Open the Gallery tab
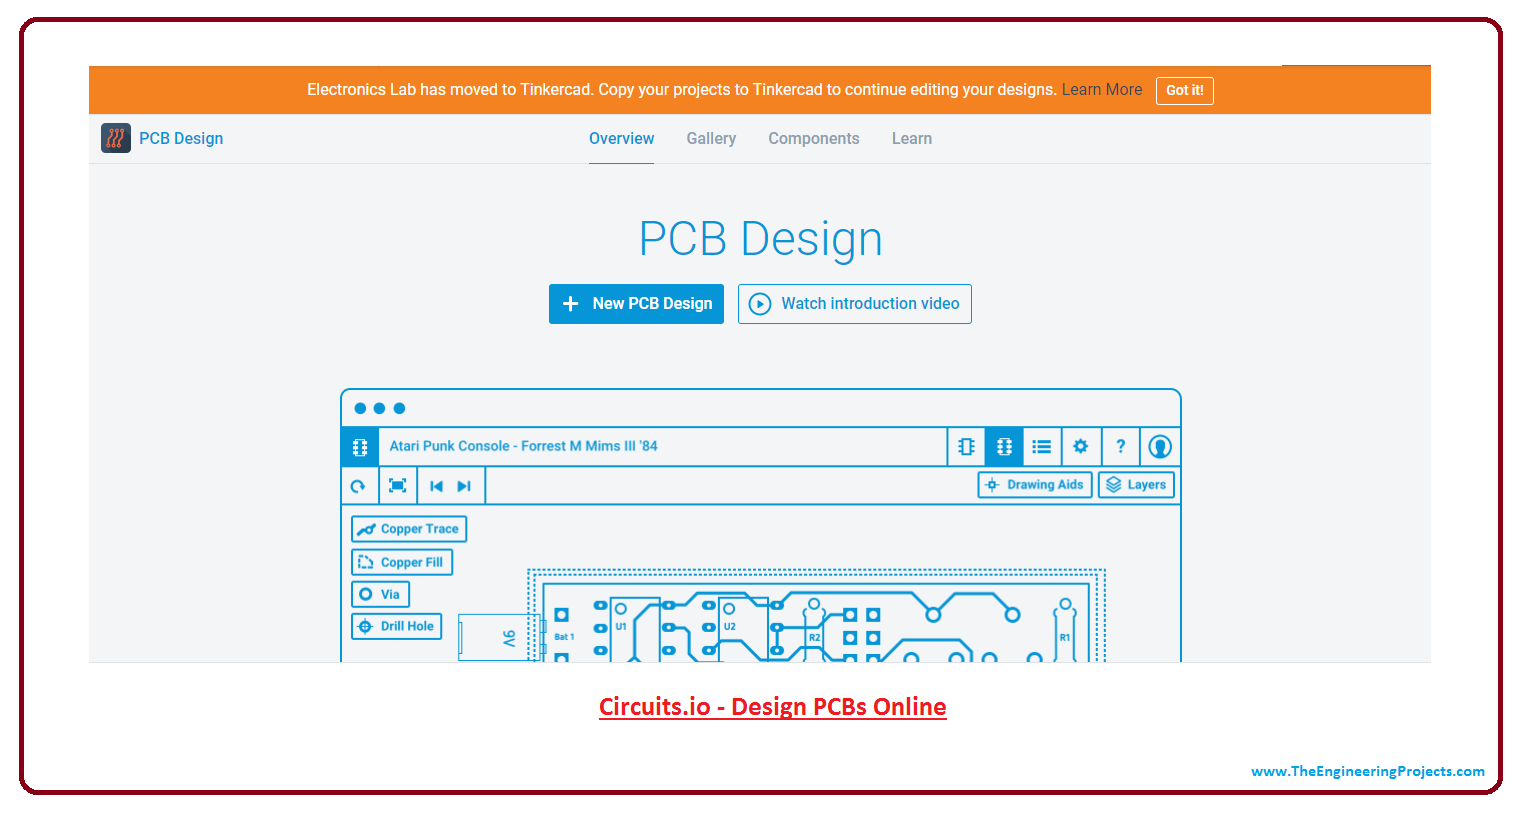This screenshot has height=816, width=1518. (x=711, y=139)
